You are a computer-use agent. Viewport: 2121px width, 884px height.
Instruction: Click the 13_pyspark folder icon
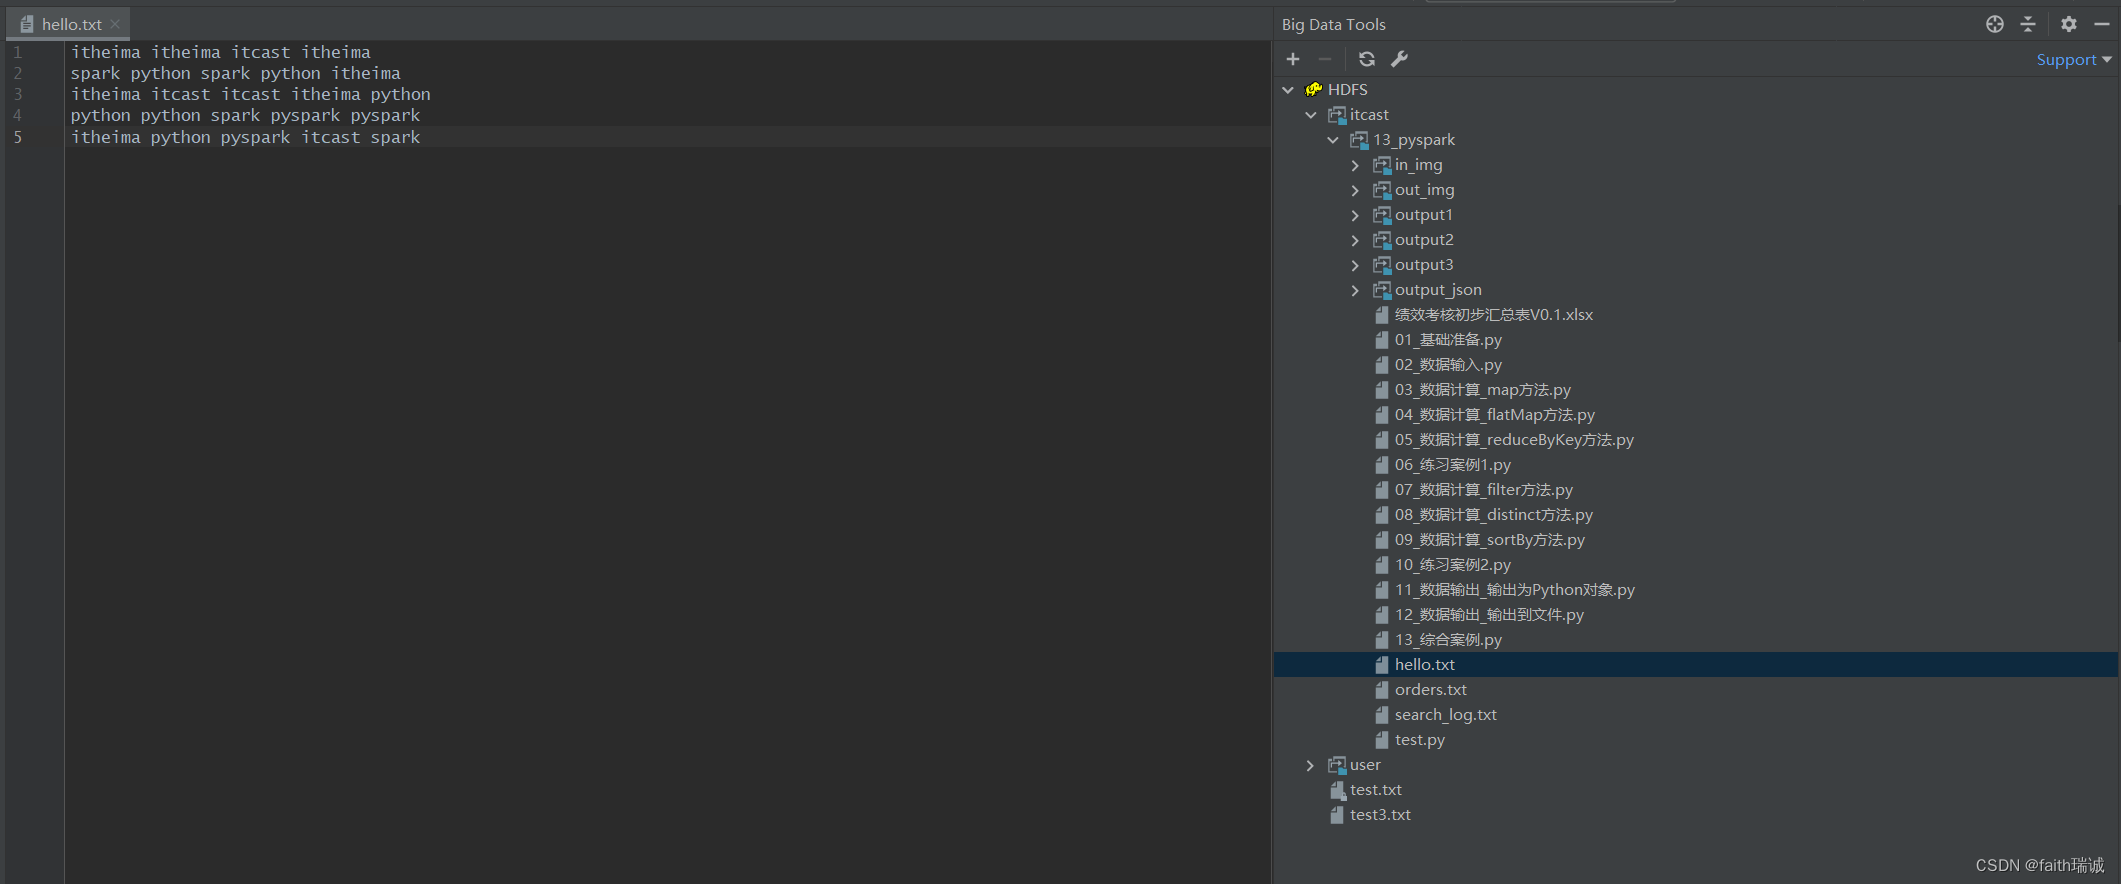point(1359,140)
